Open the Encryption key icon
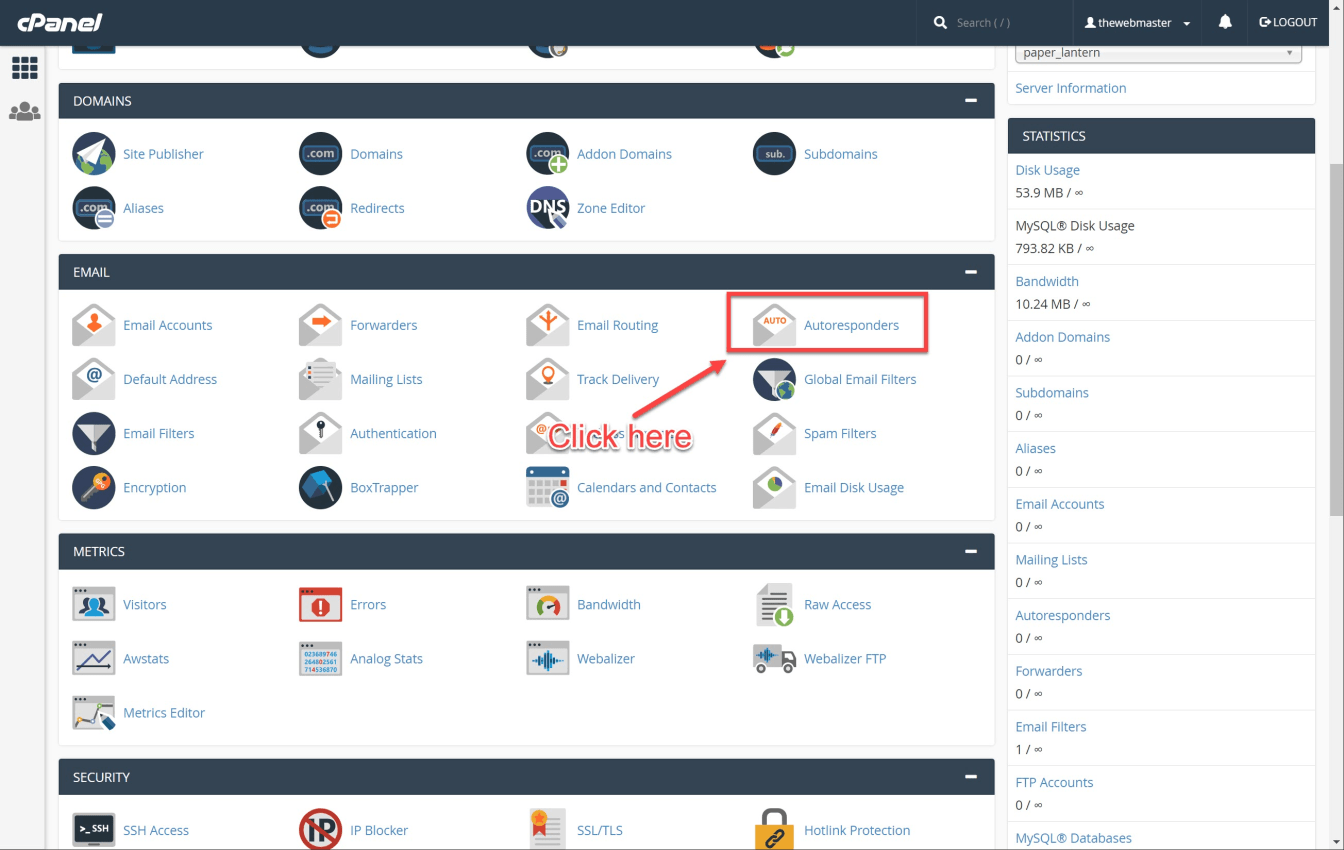Viewport: 1344px width, 850px height. [x=94, y=487]
